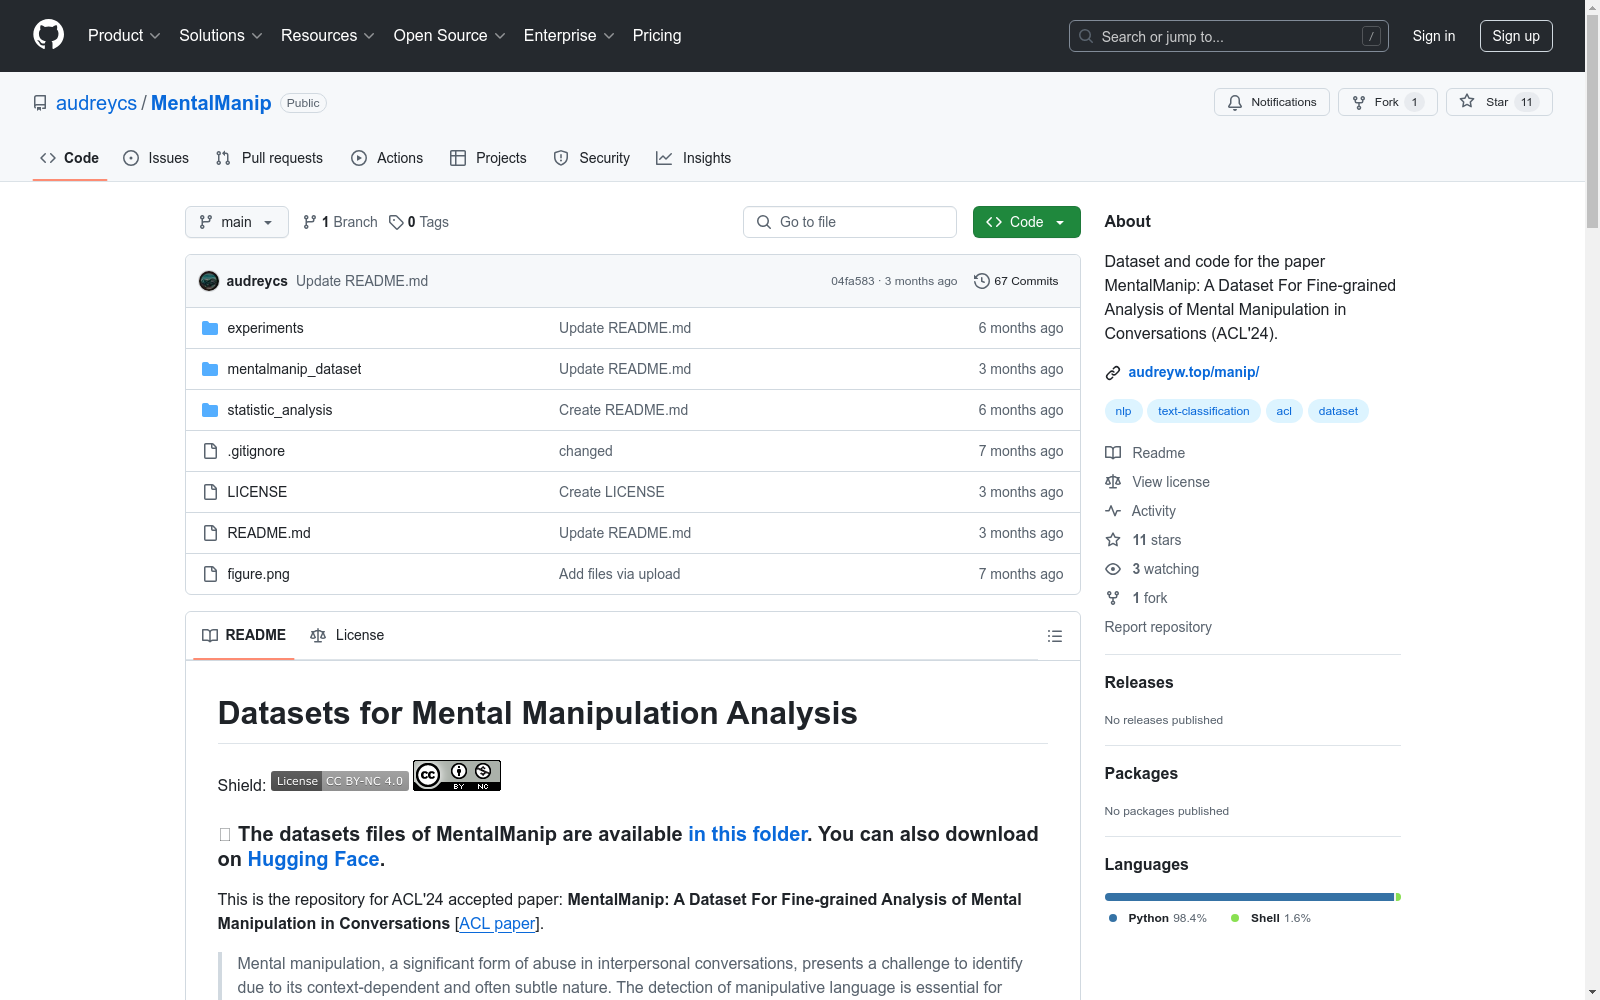Click the Sign in link
Image resolution: width=1600 pixels, height=1000 pixels.
coord(1434,36)
